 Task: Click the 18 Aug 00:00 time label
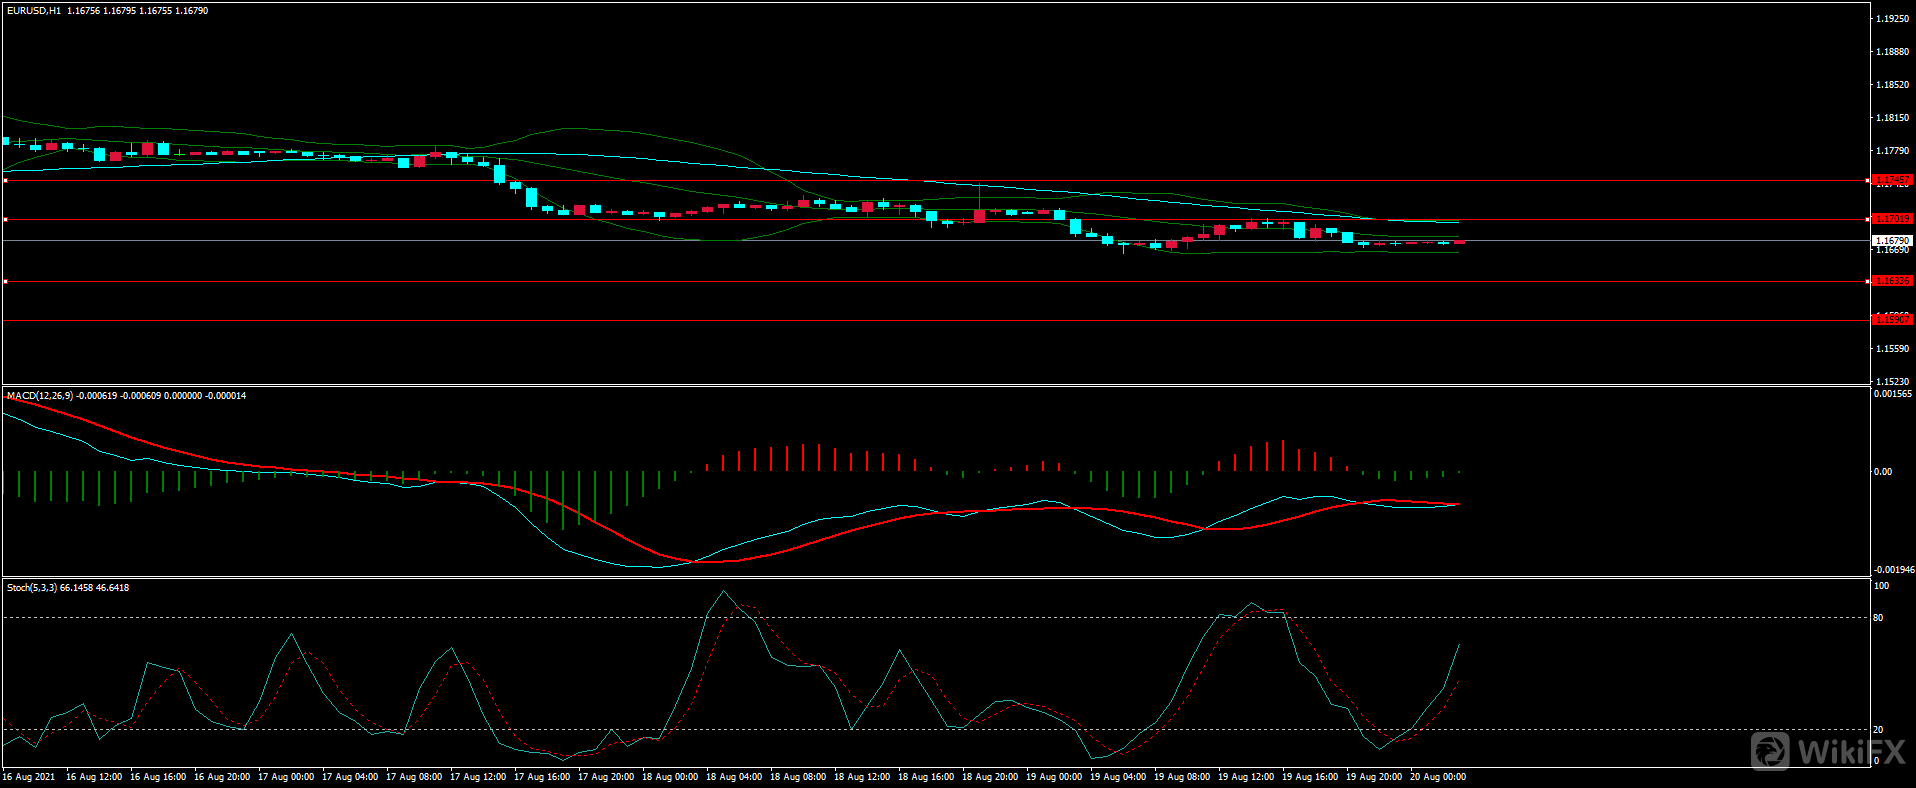669,777
